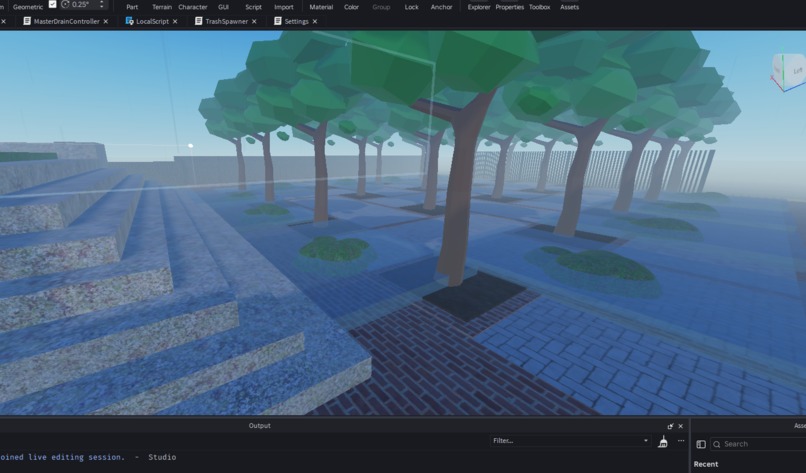Toggle the Assets panel button
The image size is (806, 473).
click(570, 7)
